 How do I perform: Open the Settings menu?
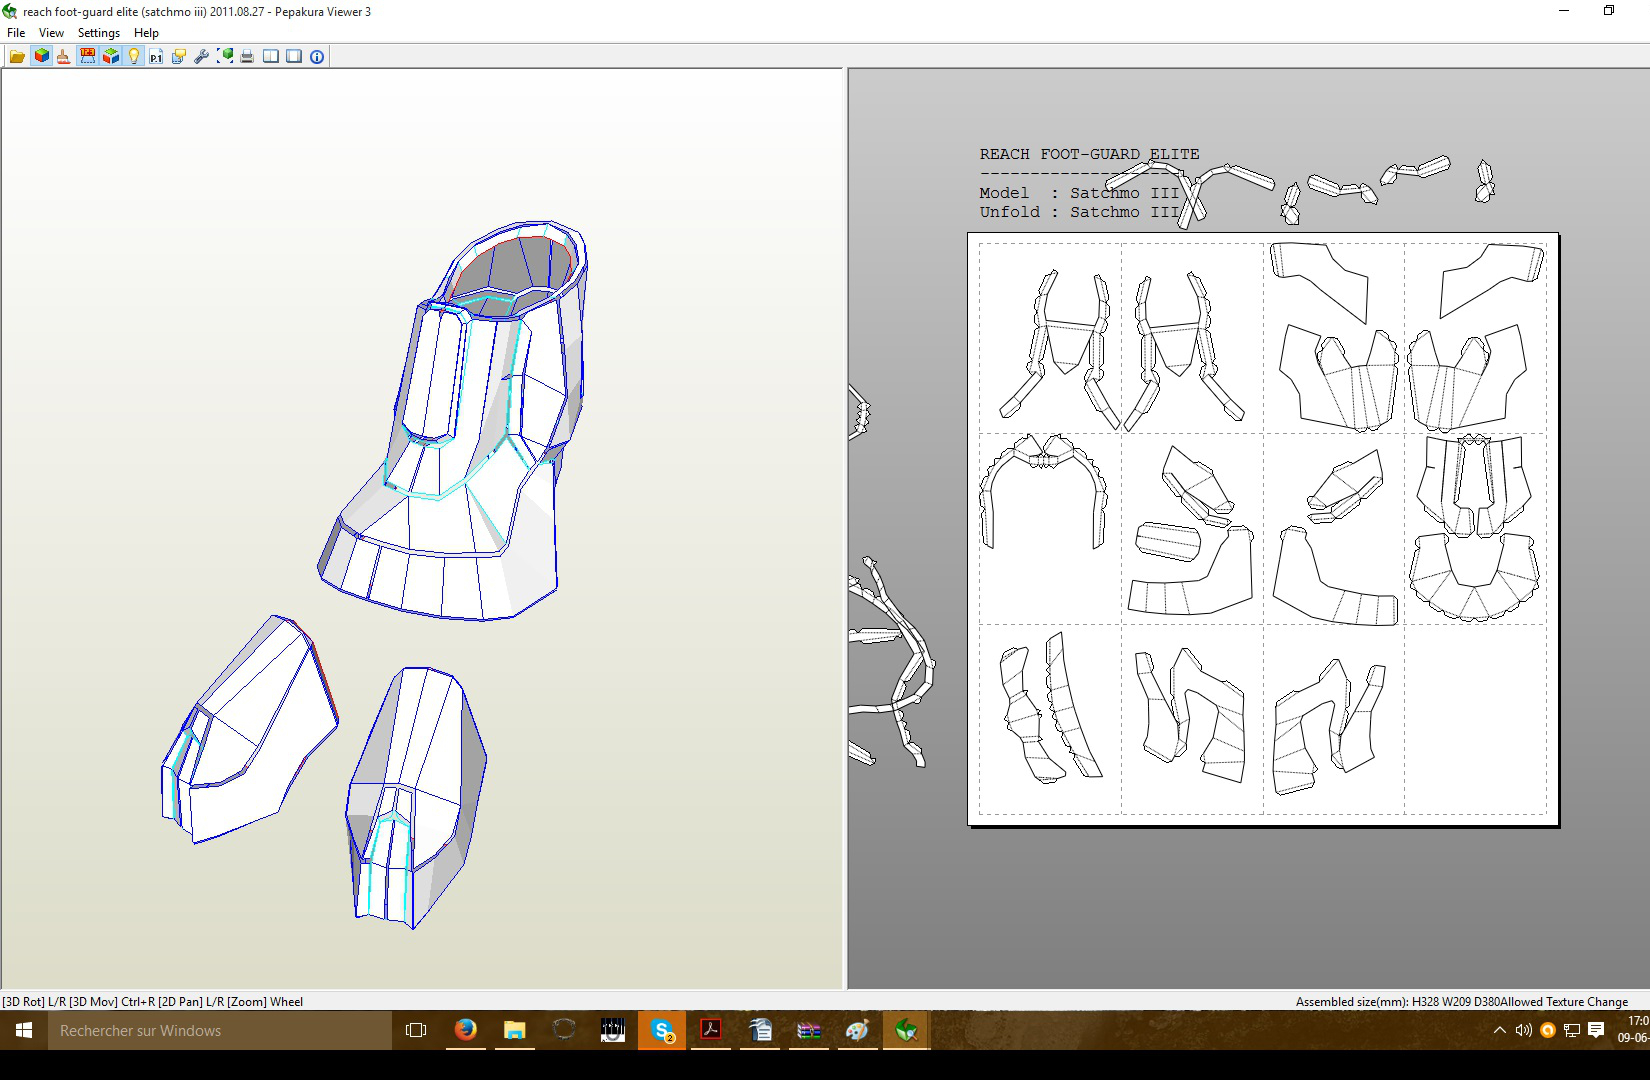click(x=99, y=33)
